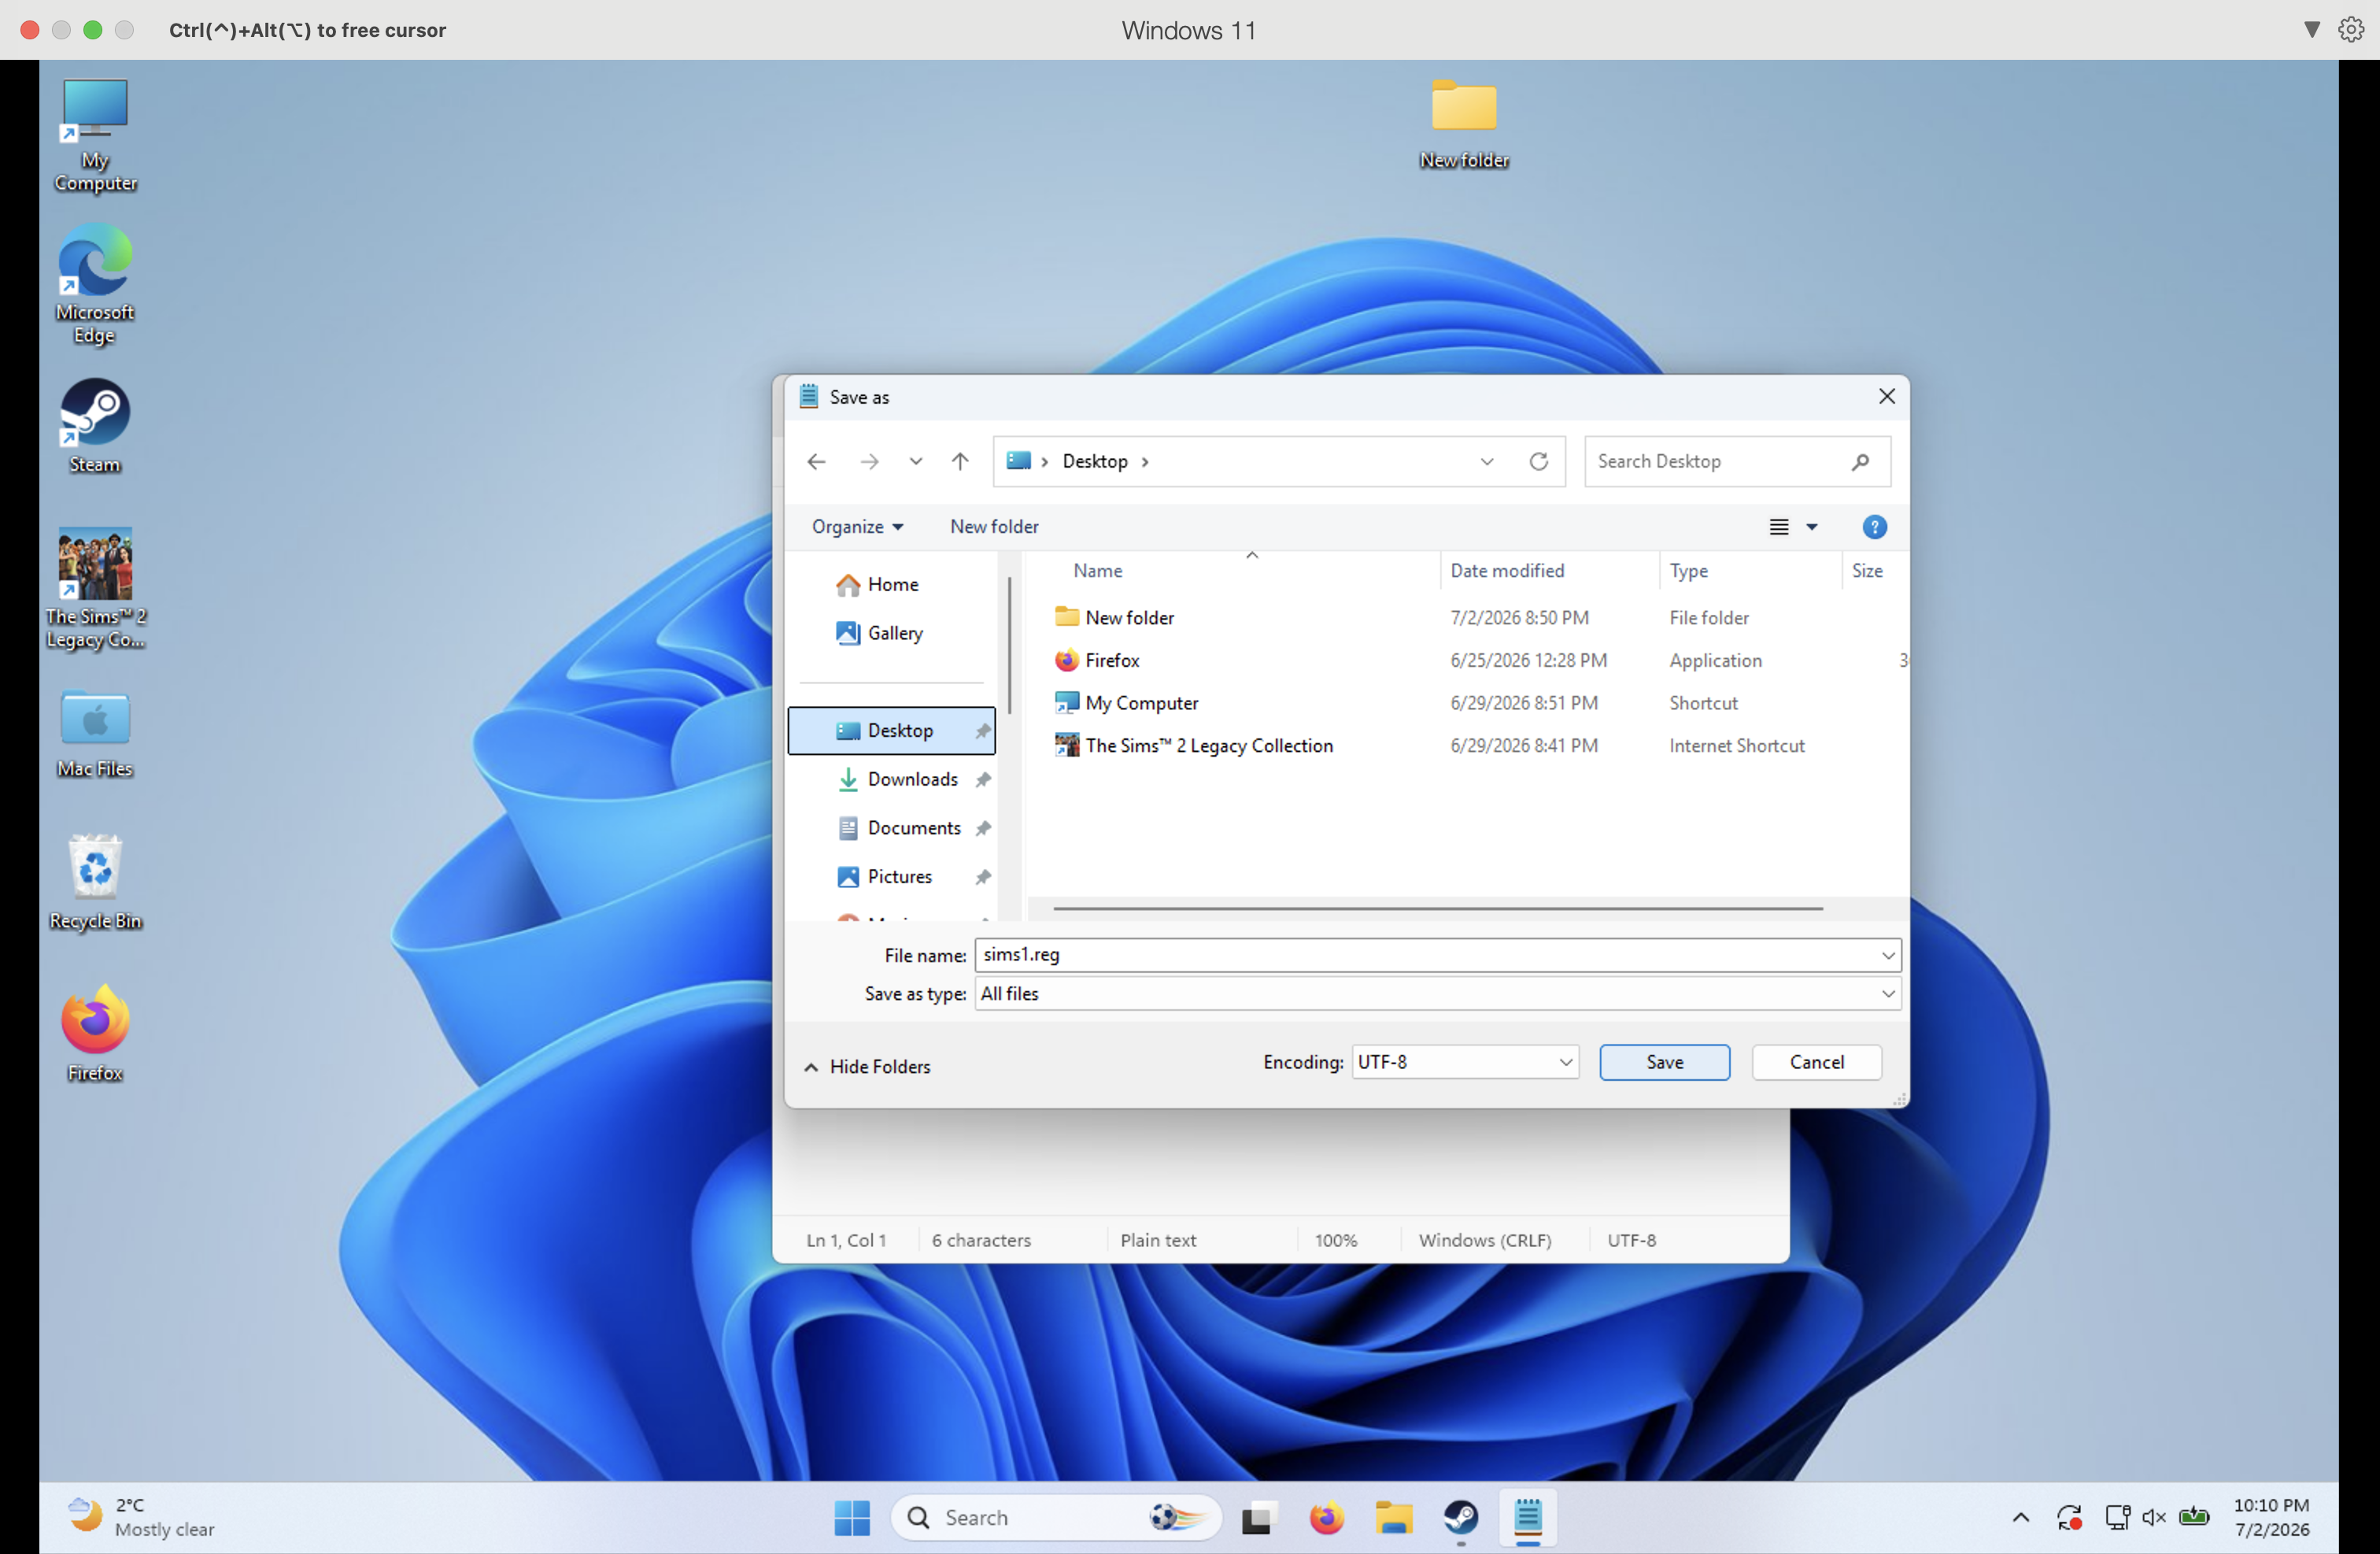Click Plain text in Notepad status bar
The height and width of the screenshot is (1554, 2380).
point(1157,1240)
